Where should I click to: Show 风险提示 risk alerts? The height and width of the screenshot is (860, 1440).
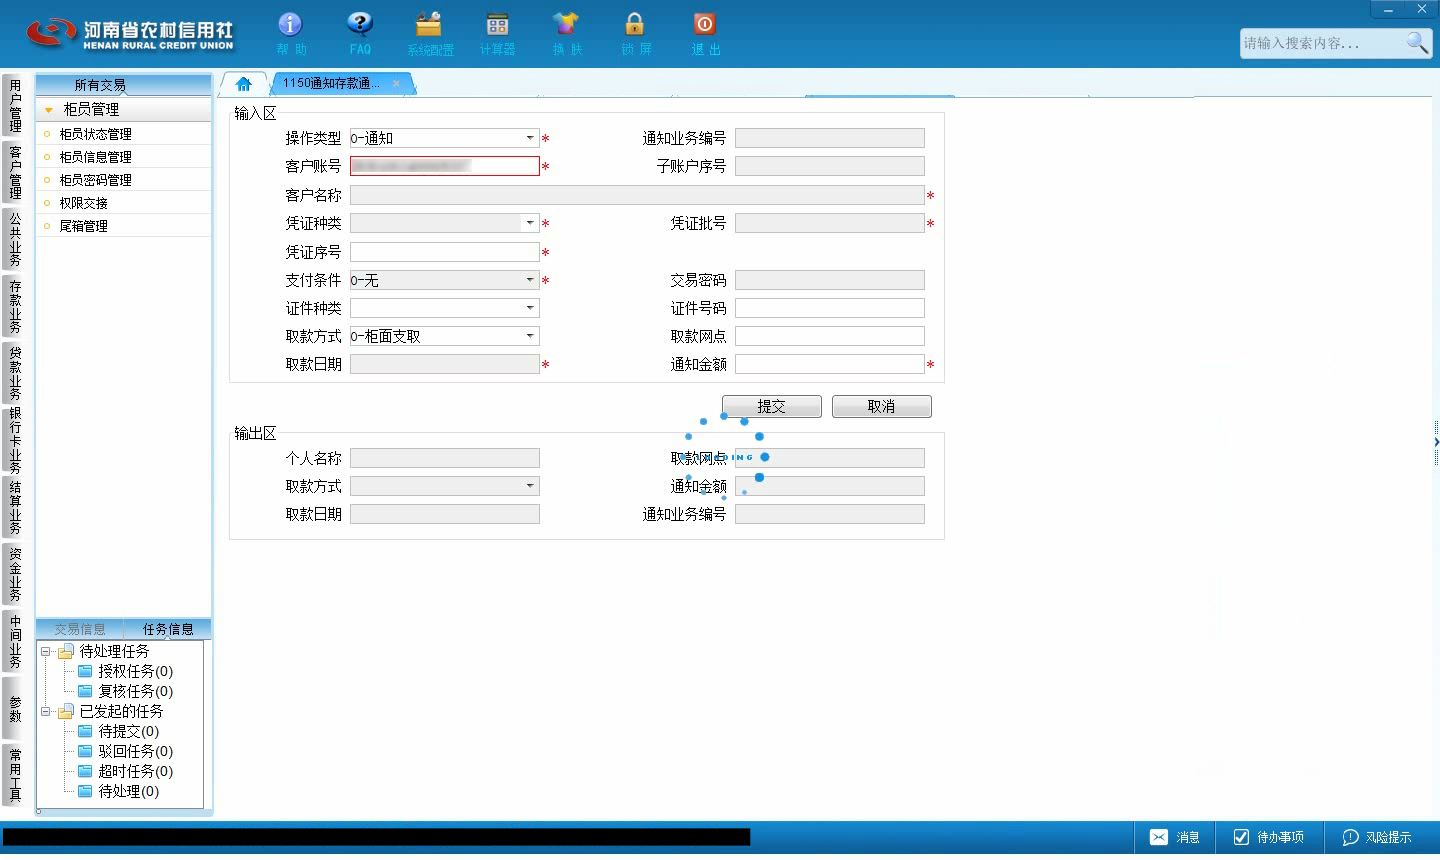coord(1377,837)
